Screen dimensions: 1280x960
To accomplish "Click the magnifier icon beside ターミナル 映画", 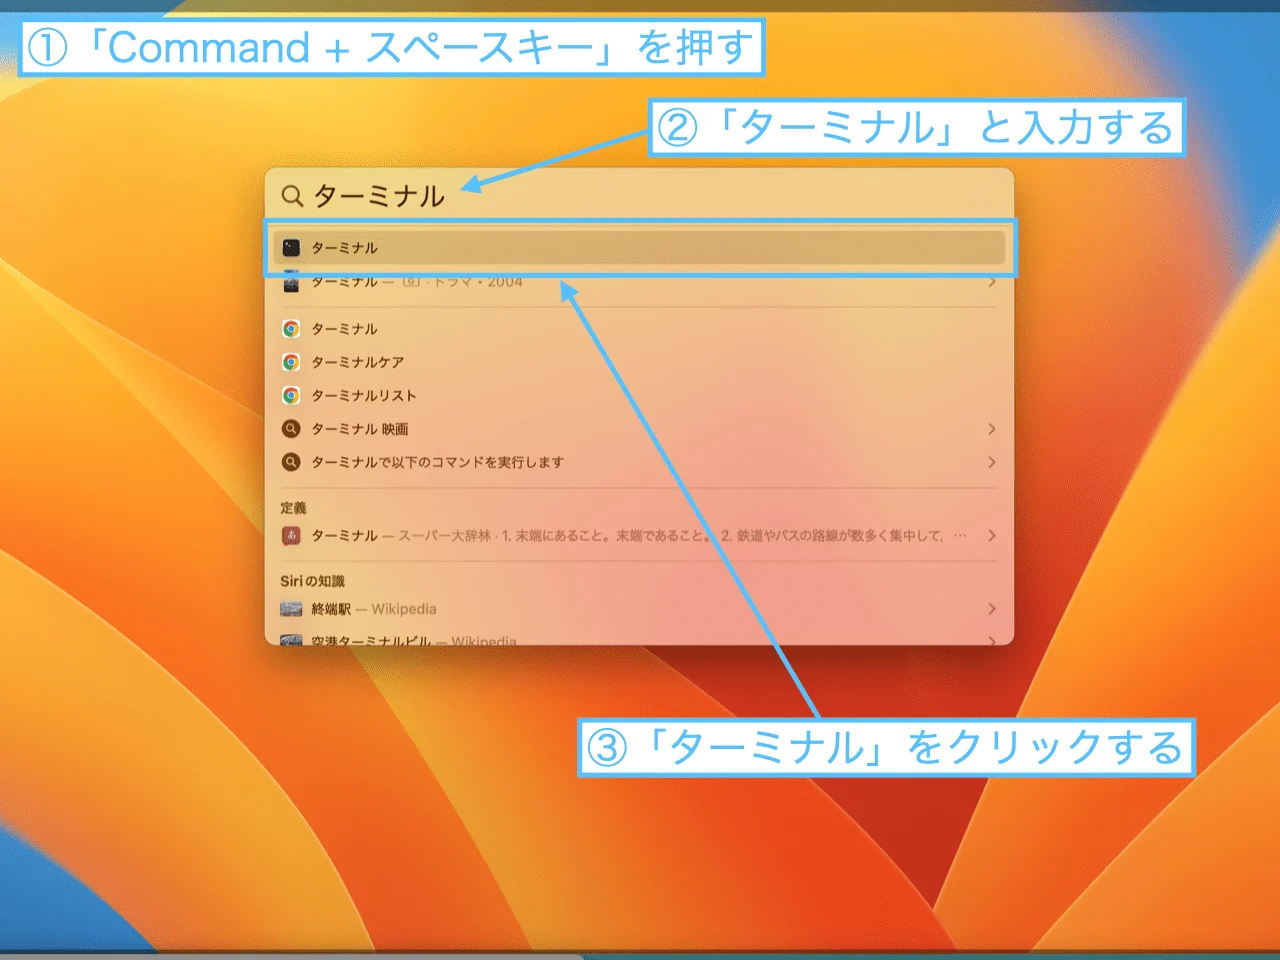I will click(291, 429).
